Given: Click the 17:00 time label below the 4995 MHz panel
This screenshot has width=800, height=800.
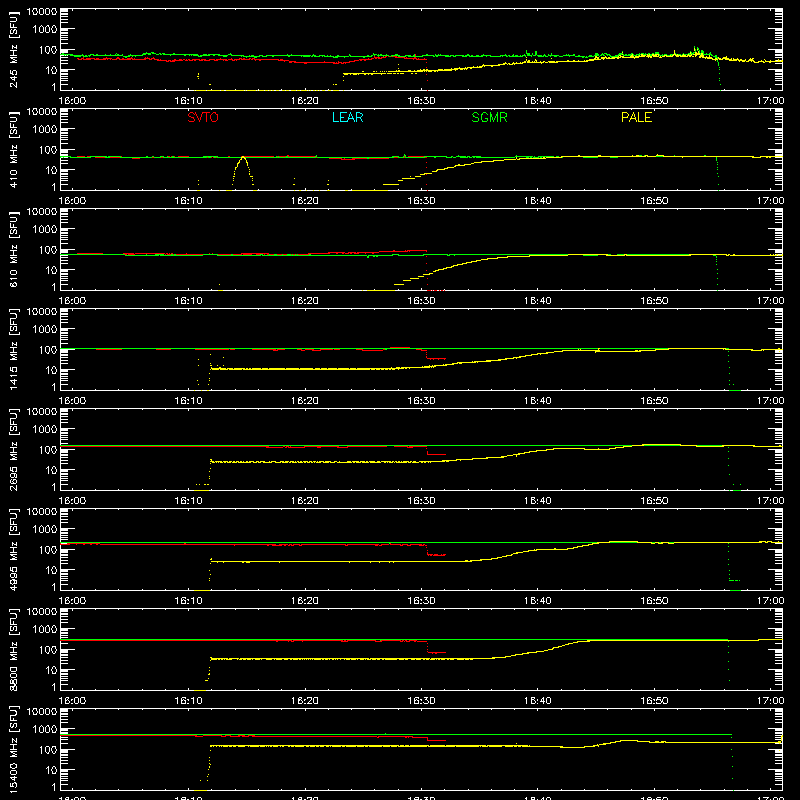Looking at the screenshot, I should (770, 601).
